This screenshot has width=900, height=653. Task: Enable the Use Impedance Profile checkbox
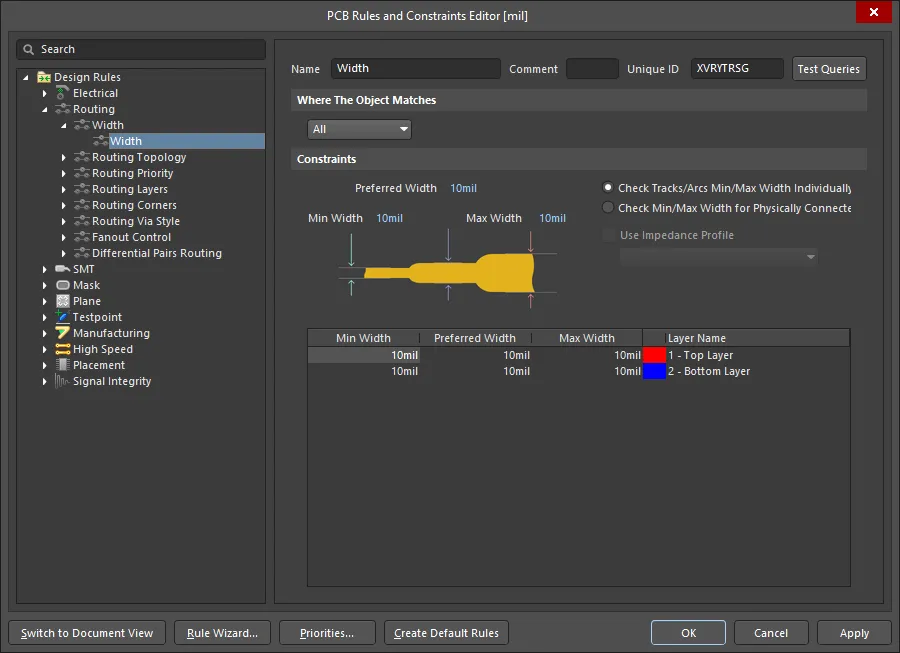click(x=608, y=235)
